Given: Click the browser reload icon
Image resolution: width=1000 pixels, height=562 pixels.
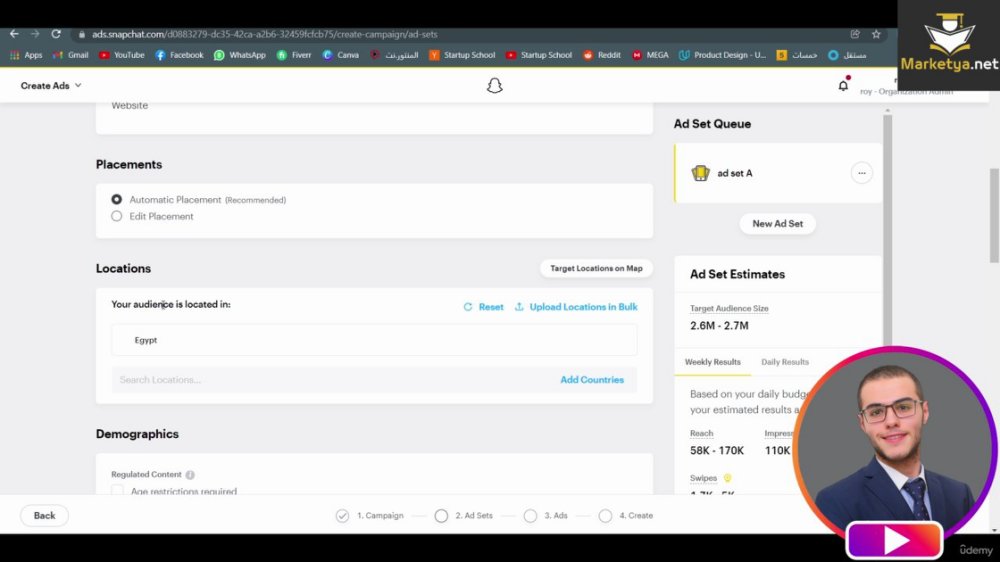Looking at the screenshot, I should (x=56, y=34).
